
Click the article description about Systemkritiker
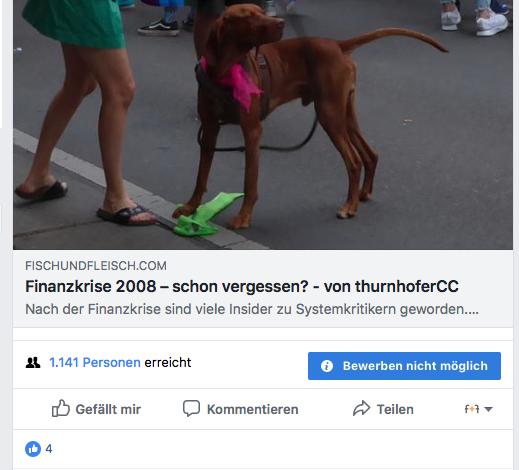click(x=252, y=309)
